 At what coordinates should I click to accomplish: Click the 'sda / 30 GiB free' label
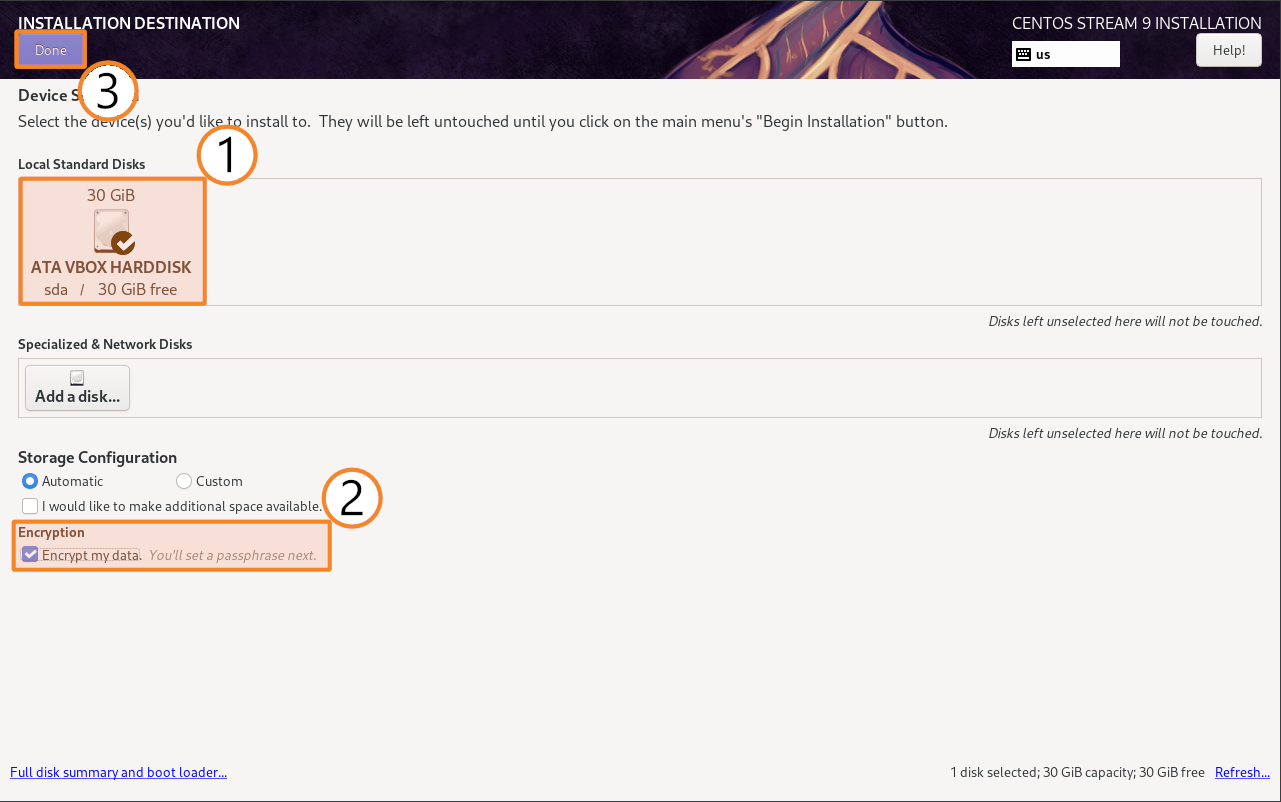coord(111,289)
